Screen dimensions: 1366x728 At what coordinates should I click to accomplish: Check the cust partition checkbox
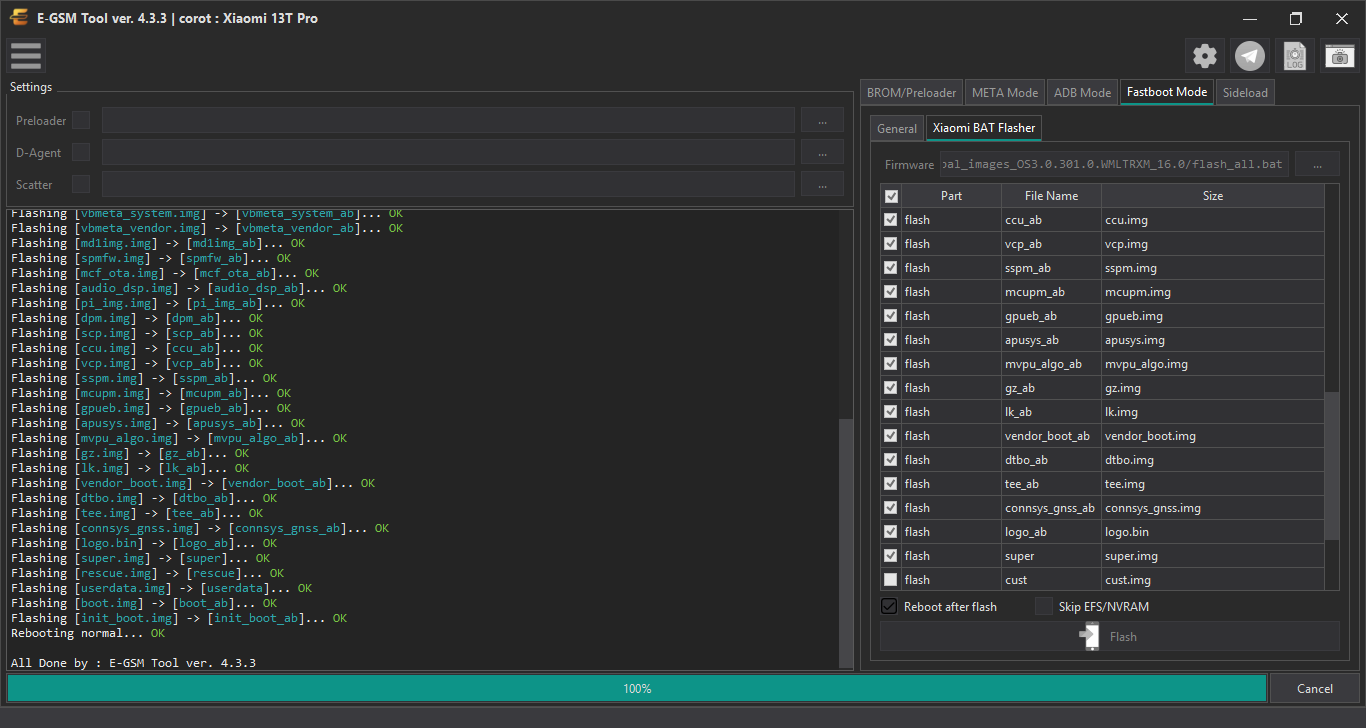point(891,580)
